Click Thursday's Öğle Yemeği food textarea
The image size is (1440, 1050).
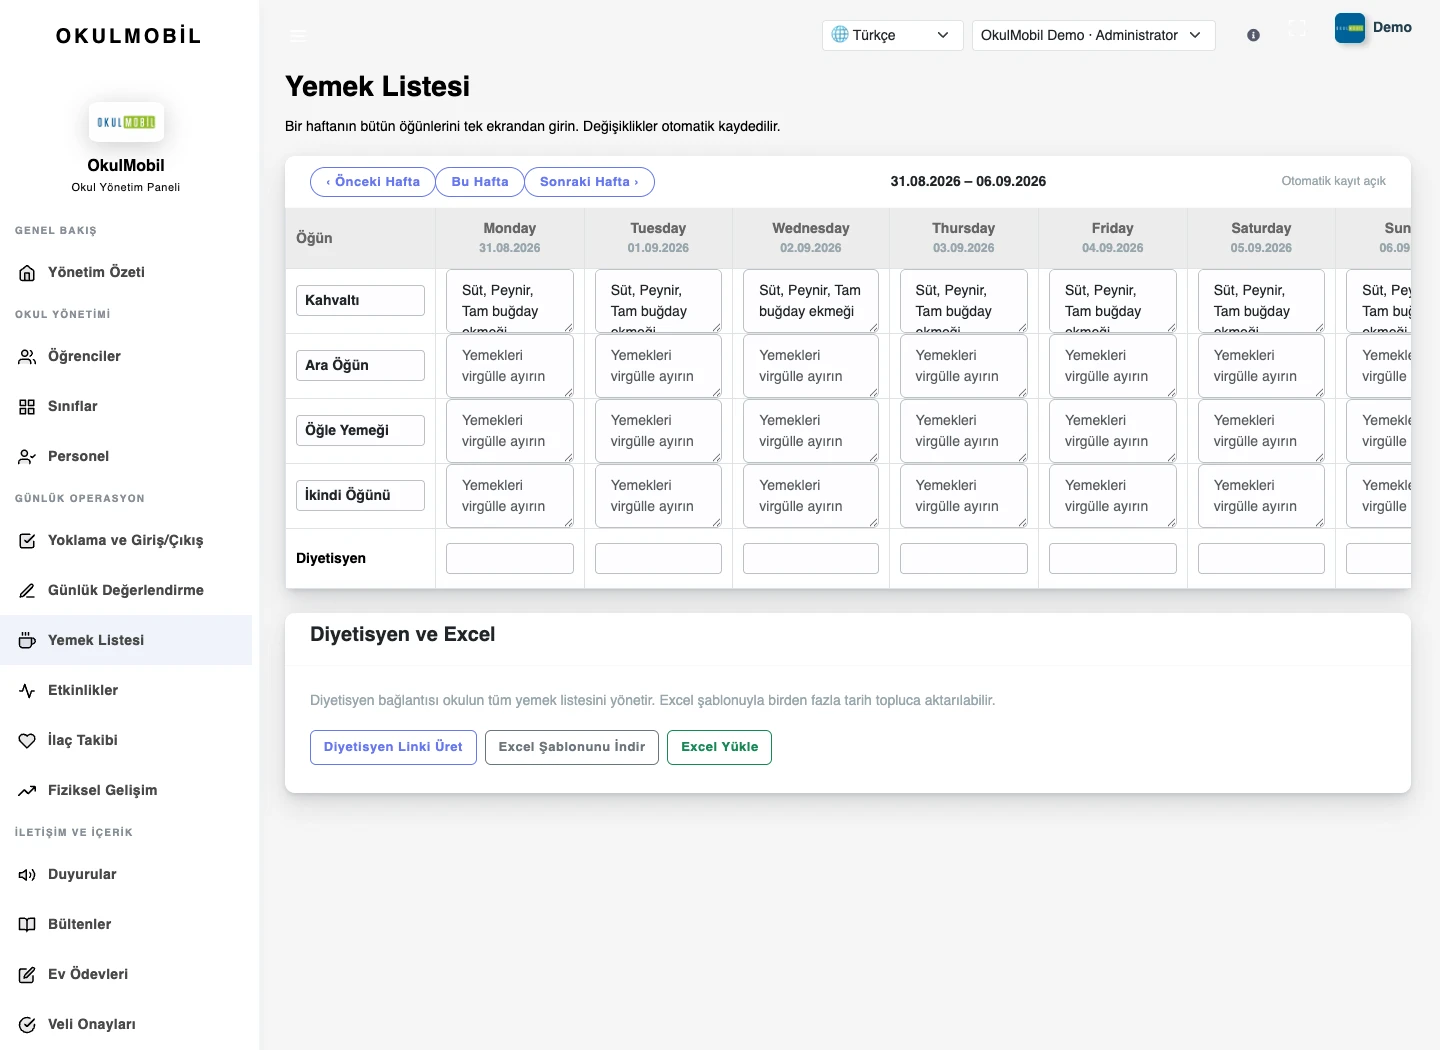[x=964, y=431]
